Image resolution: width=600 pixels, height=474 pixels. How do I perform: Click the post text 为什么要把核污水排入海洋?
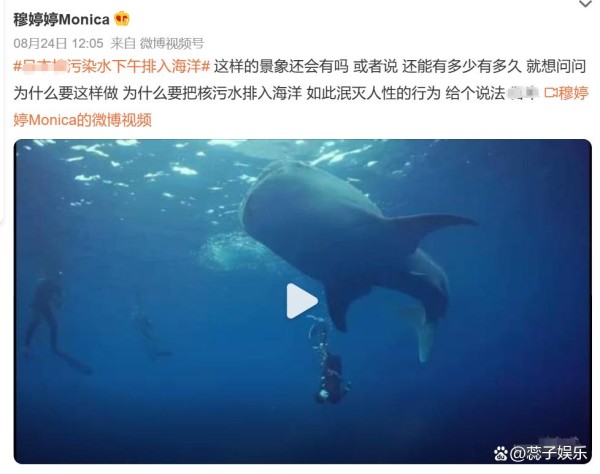[212, 93]
